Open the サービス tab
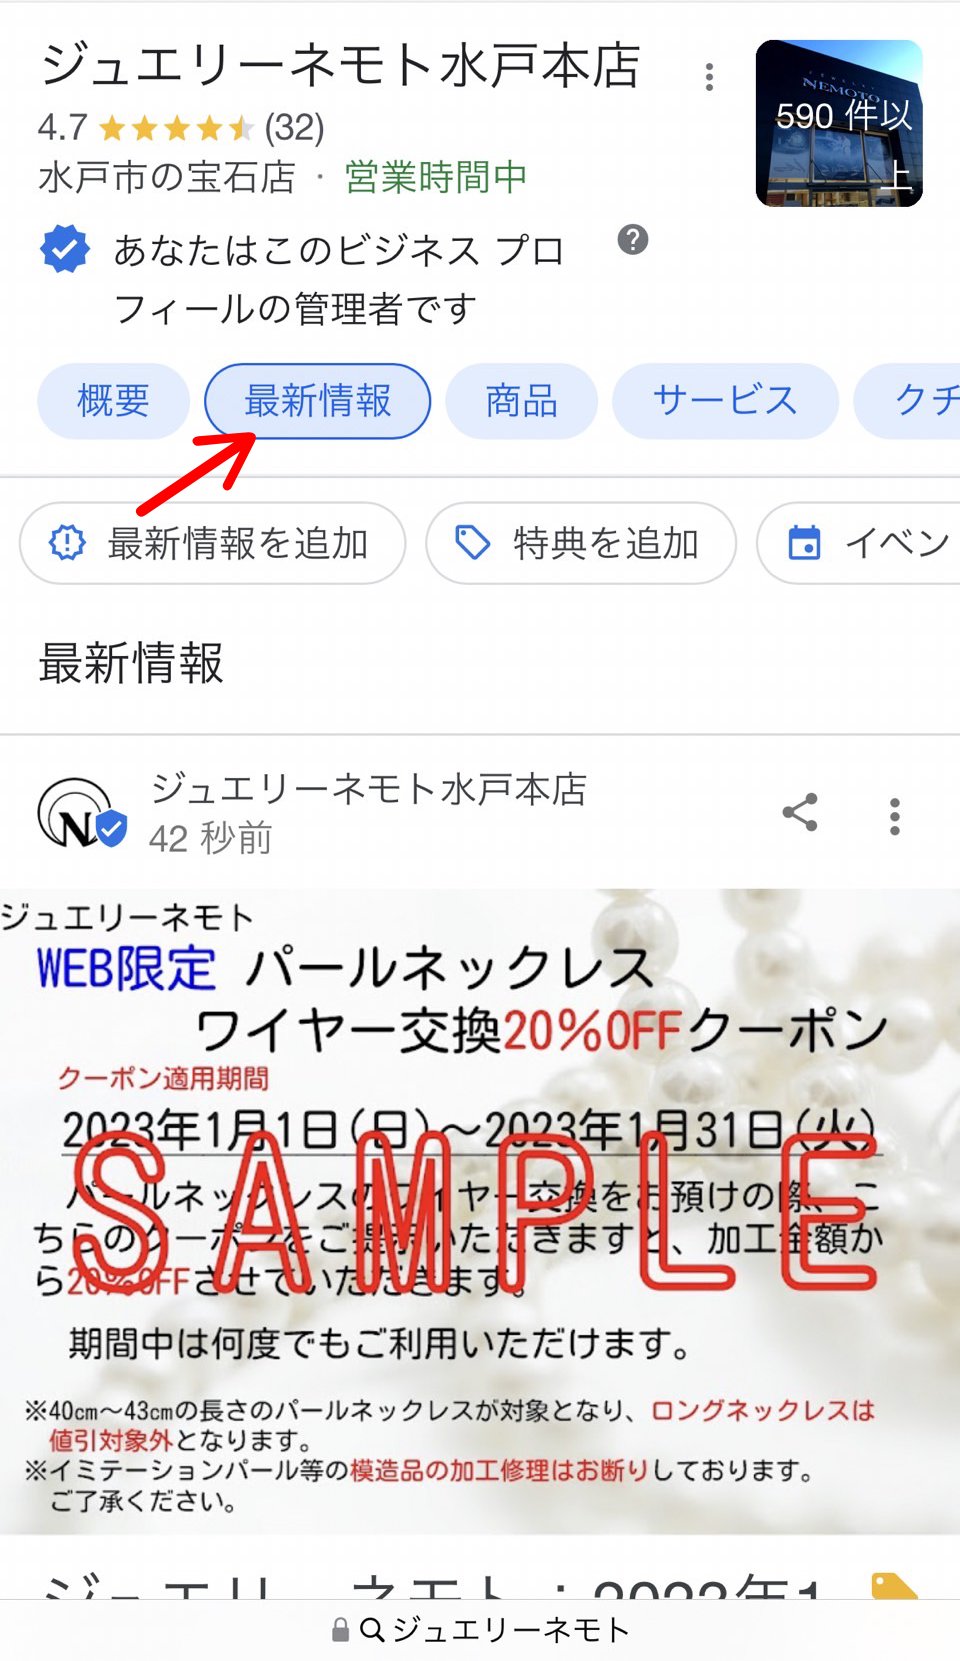This screenshot has width=960, height=1661. point(725,401)
